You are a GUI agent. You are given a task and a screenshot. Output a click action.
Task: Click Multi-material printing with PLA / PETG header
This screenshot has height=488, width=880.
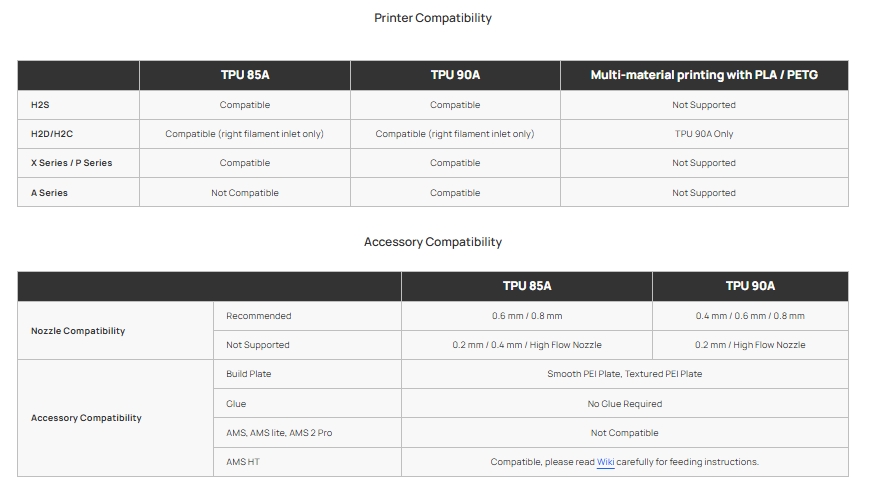pyautogui.click(x=704, y=75)
